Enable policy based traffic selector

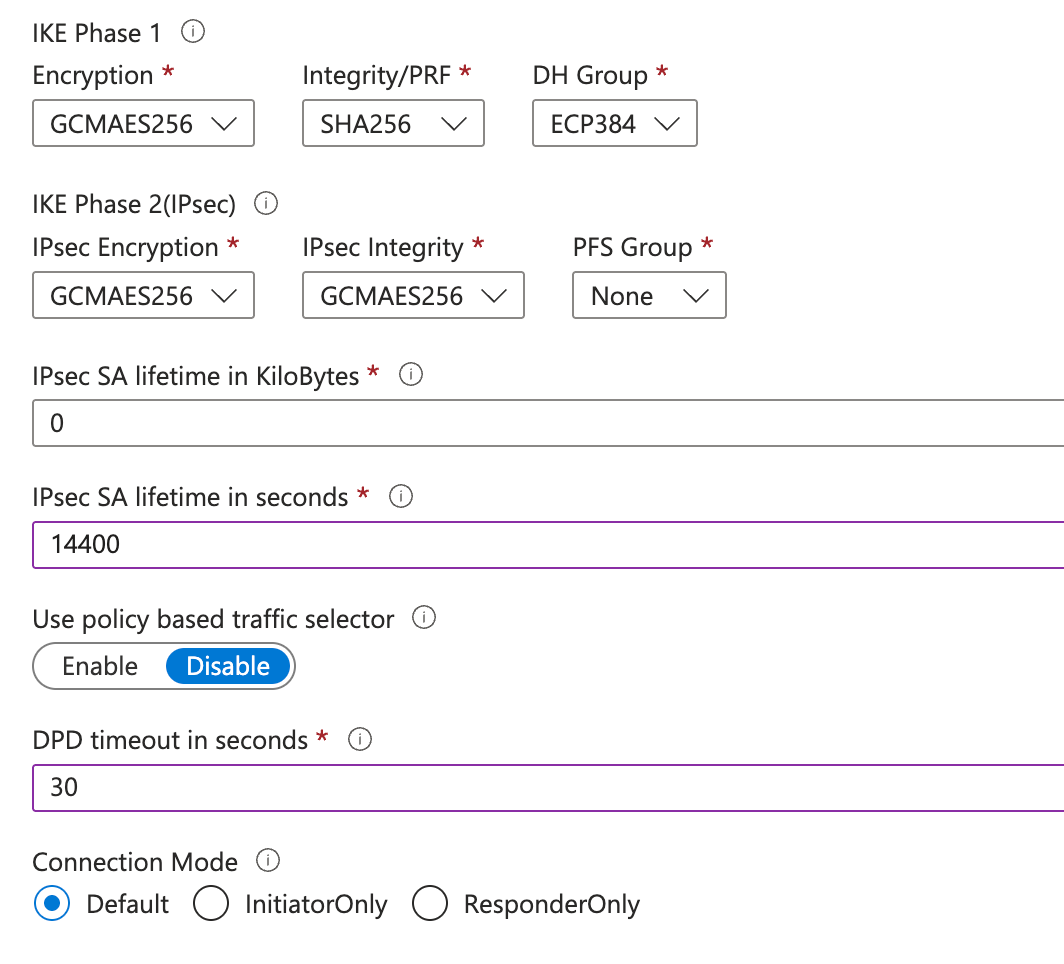100,666
